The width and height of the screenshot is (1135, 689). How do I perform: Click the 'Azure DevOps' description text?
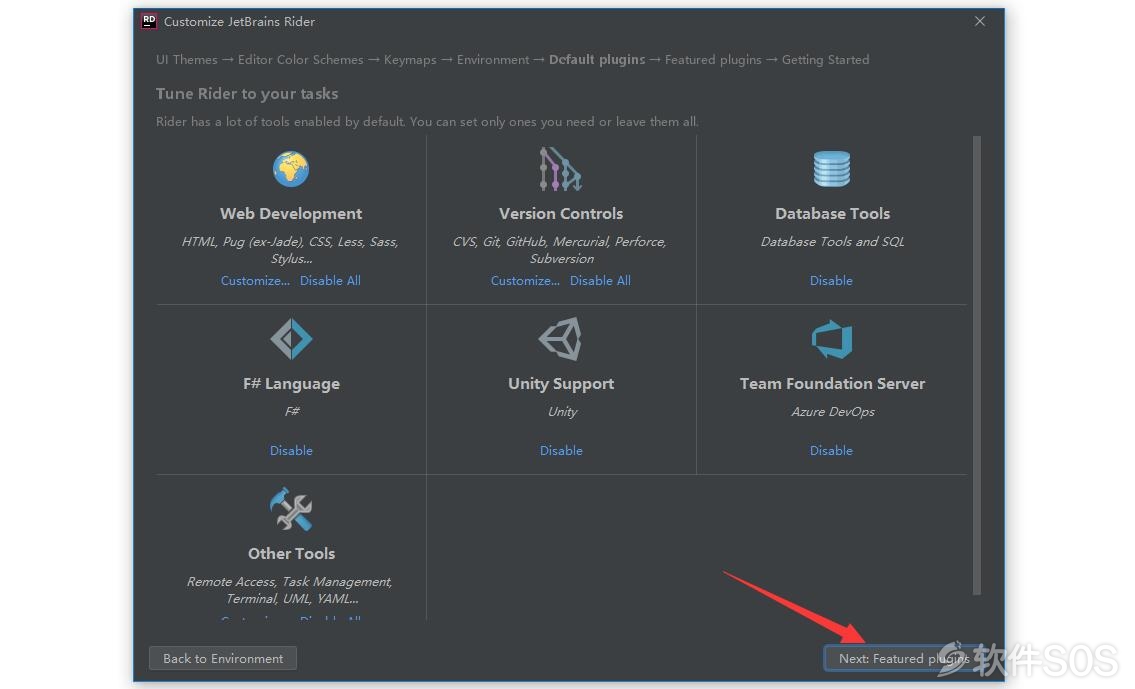pyautogui.click(x=832, y=412)
